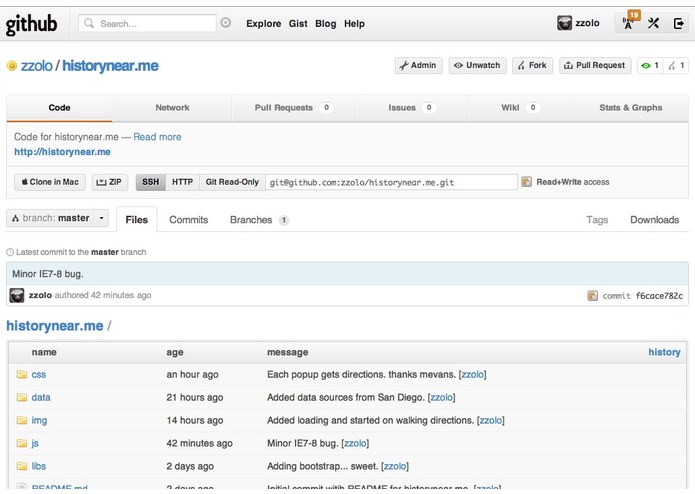Select SSH clone protocol
Viewport: 695px width, 494px height.
[x=151, y=182]
